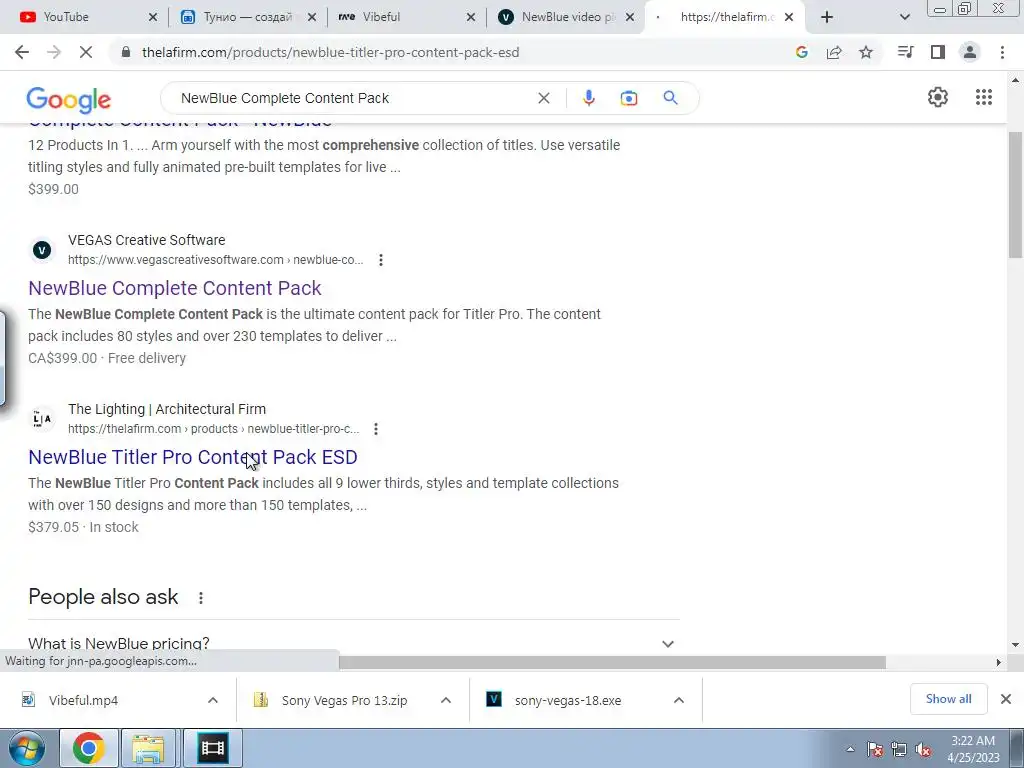Open options for the VEGAS Creative Software result
Image resolution: width=1024 pixels, height=768 pixels.
tap(381, 260)
